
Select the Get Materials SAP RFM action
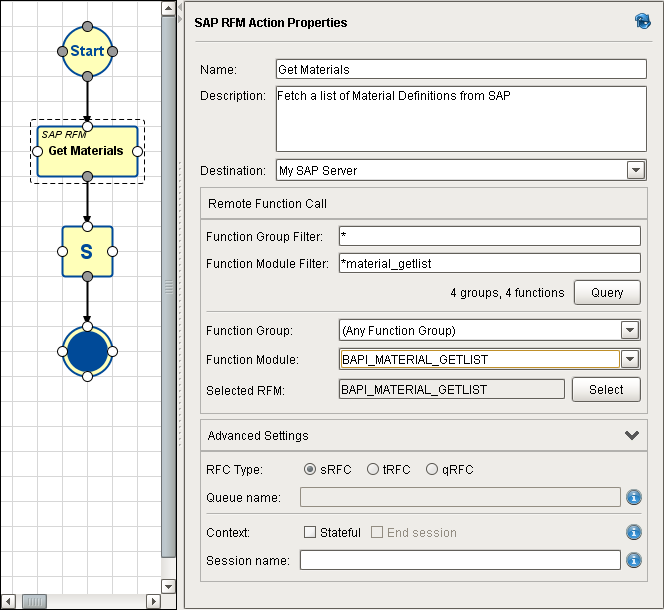(87, 151)
